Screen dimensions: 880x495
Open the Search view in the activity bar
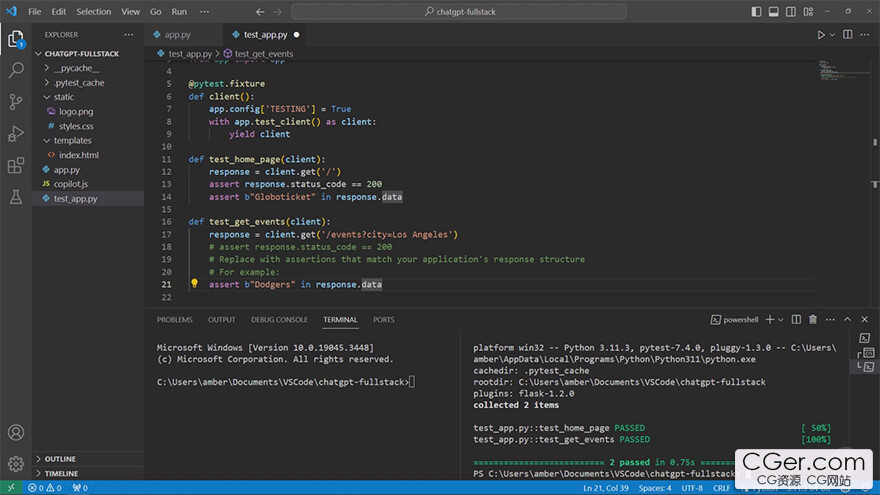pos(16,70)
